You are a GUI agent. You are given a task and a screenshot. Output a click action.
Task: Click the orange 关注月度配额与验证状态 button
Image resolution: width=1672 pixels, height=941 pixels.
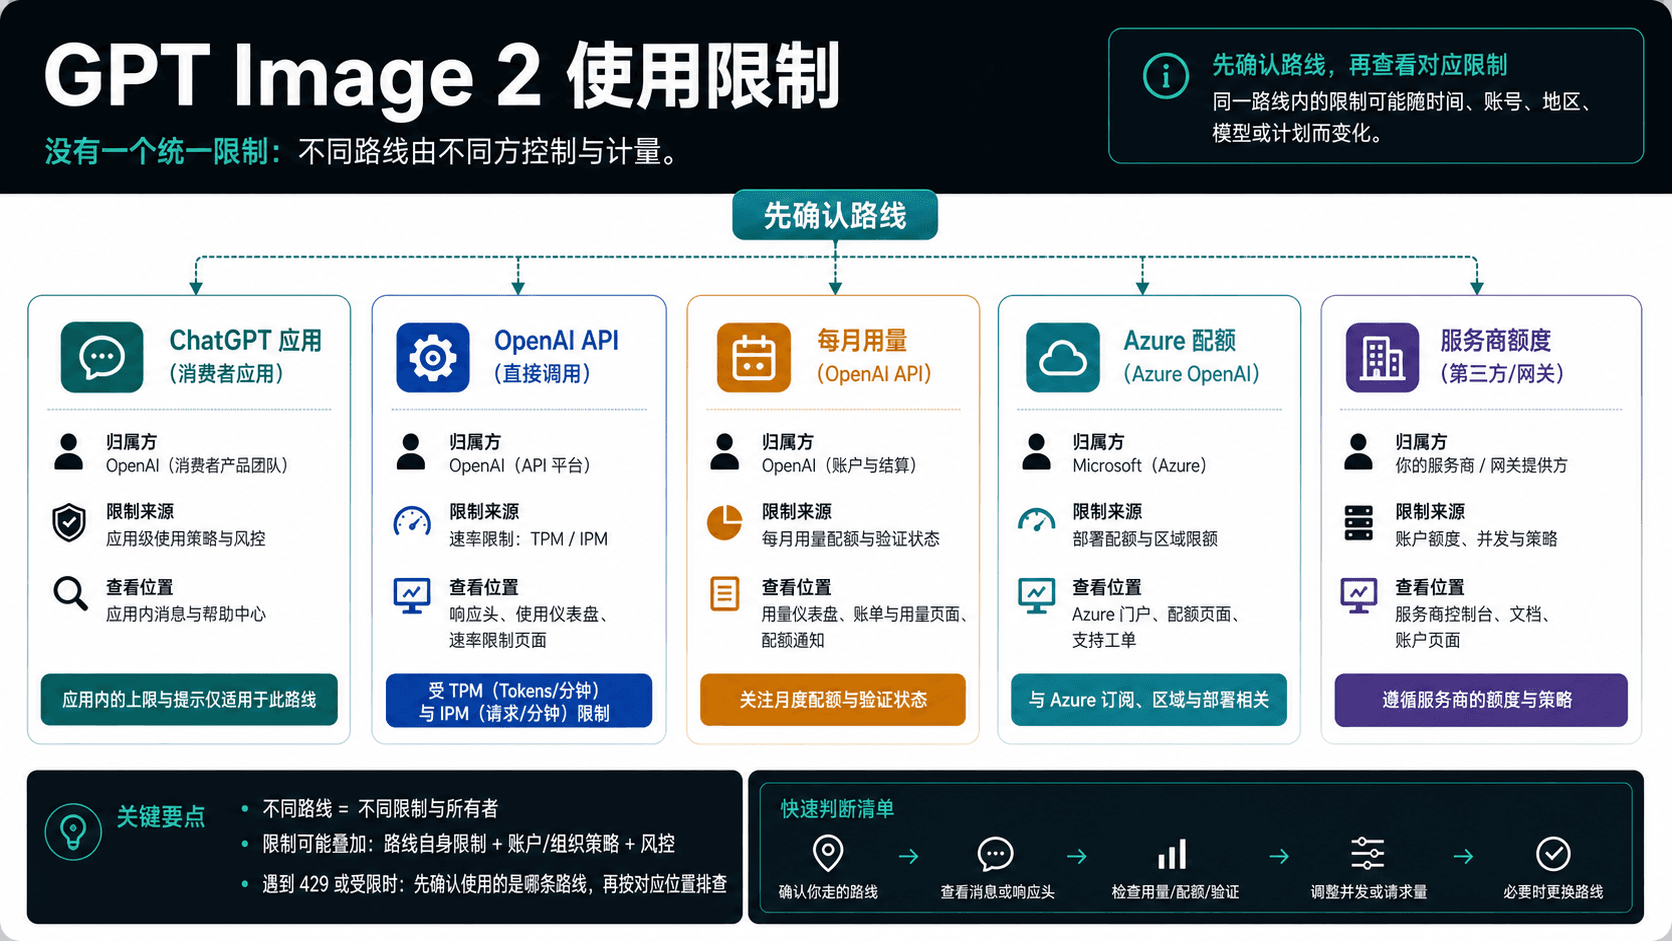833,699
